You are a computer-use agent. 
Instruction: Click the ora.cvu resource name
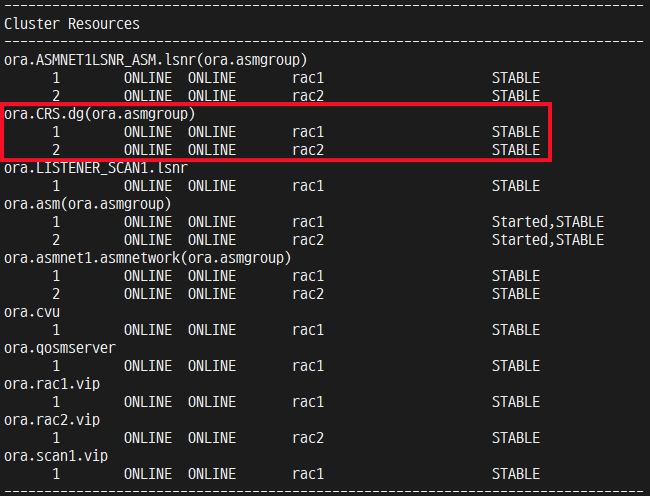(32, 312)
